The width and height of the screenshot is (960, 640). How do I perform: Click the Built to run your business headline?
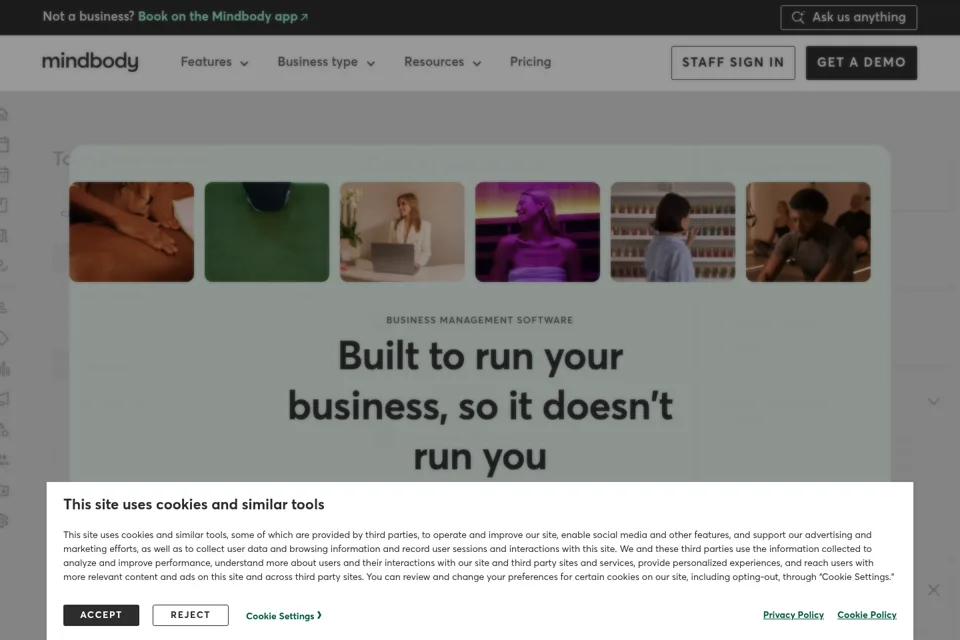[x=480, y=406]
